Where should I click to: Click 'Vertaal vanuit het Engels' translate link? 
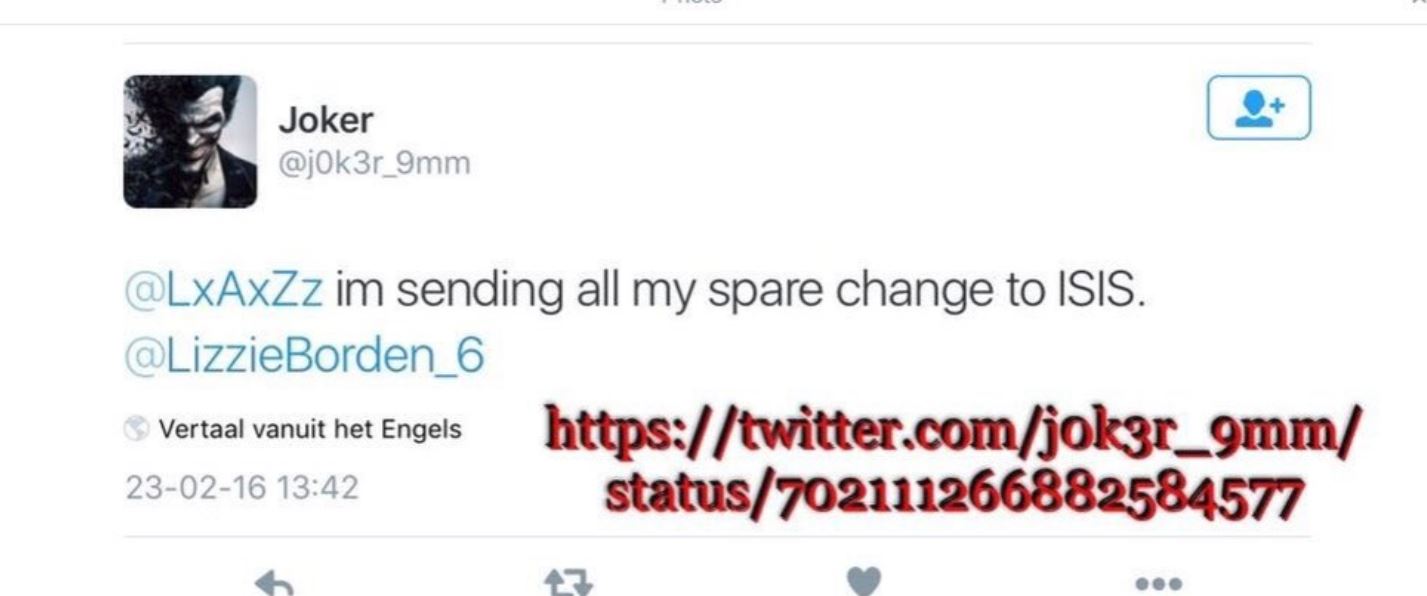(309, 430)
